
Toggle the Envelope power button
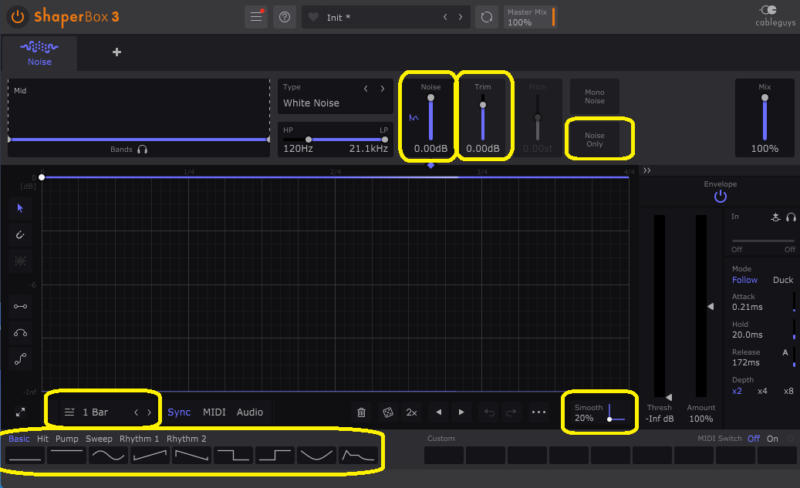point(719,197)
